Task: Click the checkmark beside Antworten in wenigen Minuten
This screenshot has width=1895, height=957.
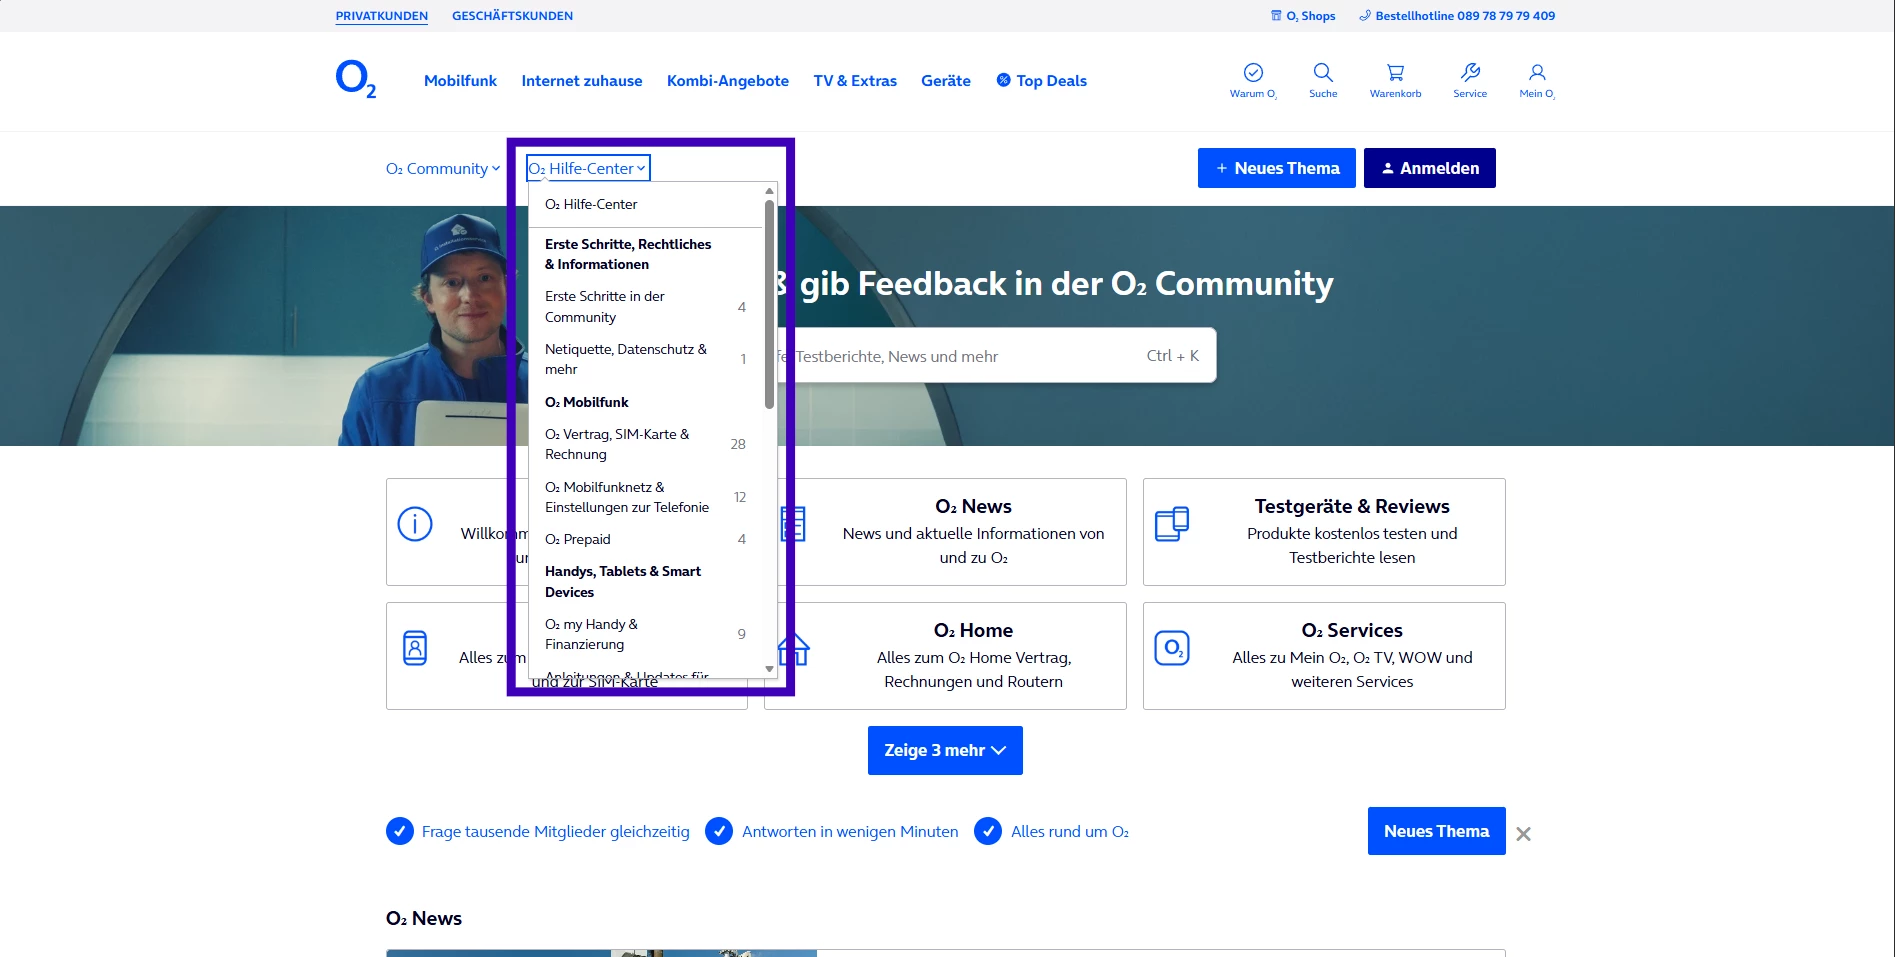Action: 719,831
